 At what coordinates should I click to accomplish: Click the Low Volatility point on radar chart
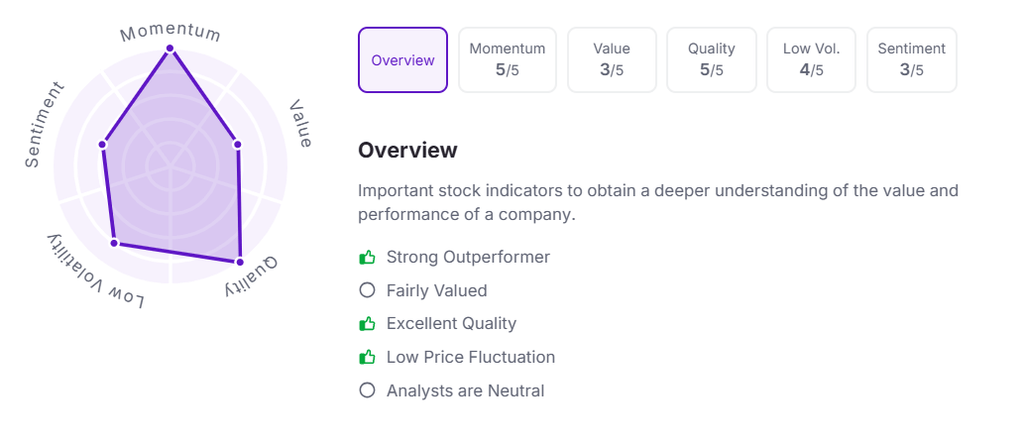coord(114,243)
